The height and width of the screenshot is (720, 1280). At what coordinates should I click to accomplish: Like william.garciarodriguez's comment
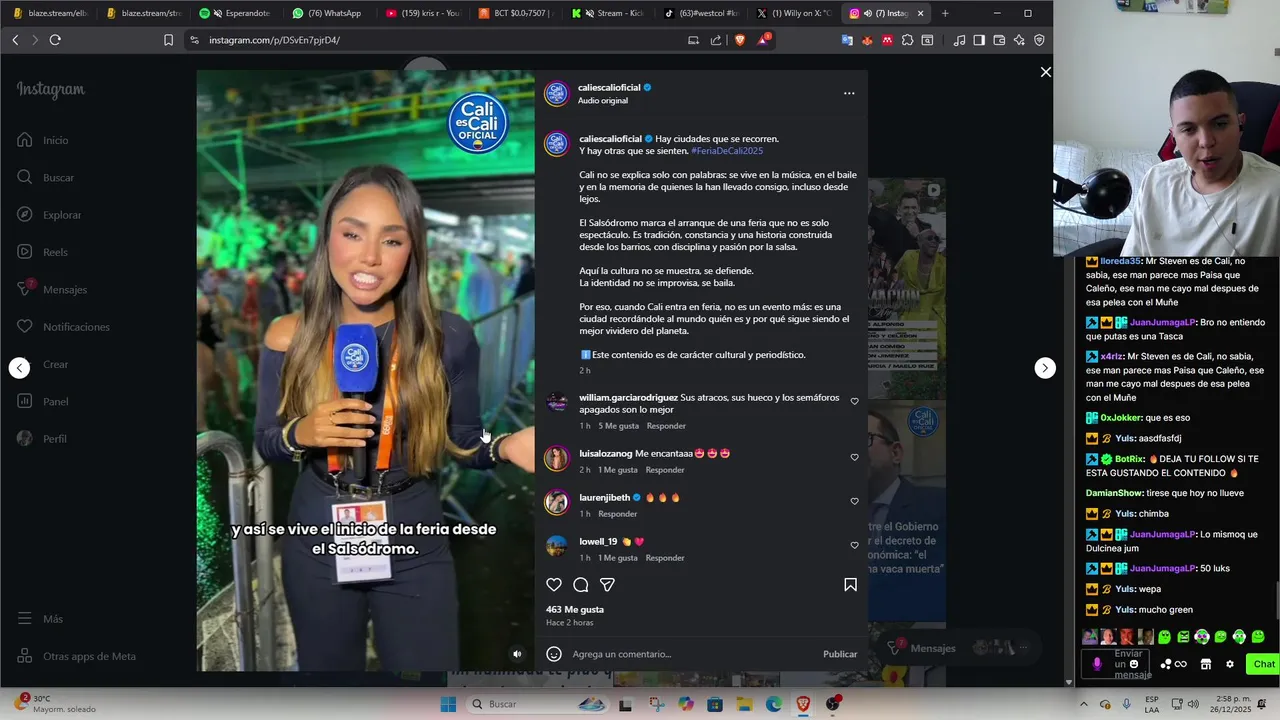click(854, 401)
